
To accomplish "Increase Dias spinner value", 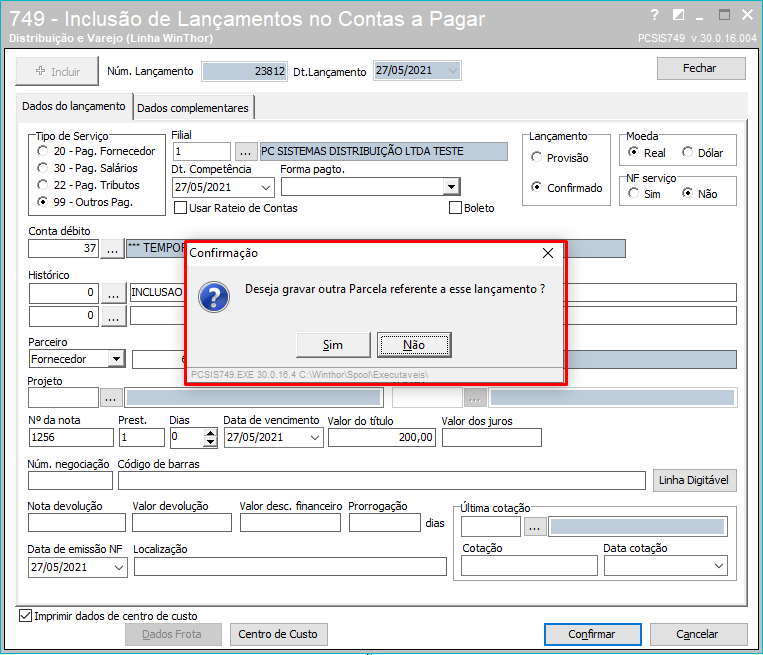I will tap(210, 433).
